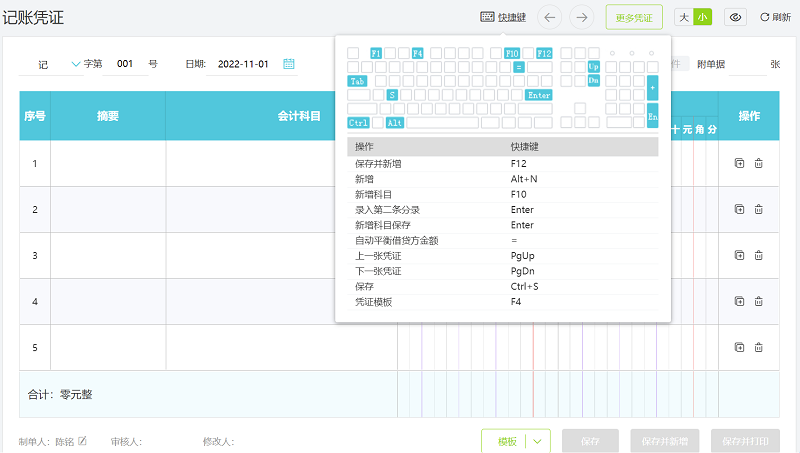
Task: Switch font size to 大
Action: click(x=684, y=17)
